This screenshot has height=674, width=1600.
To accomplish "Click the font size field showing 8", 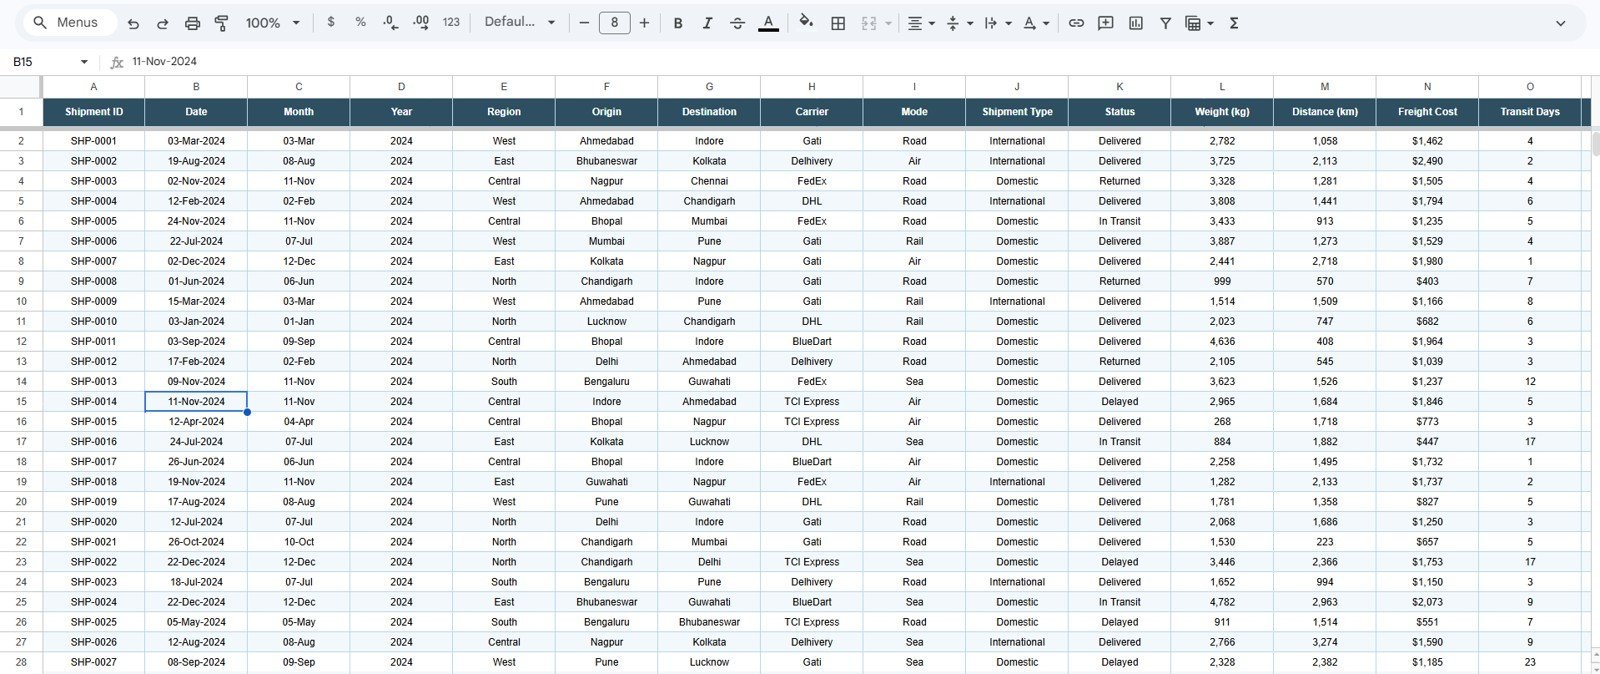I will 614,22.
